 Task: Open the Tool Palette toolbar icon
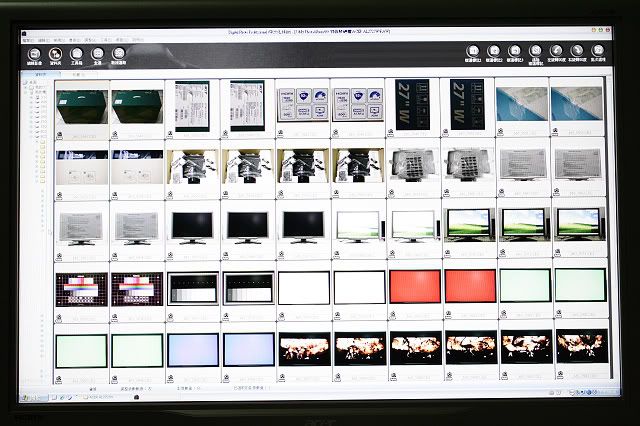(x=76, y=55)
